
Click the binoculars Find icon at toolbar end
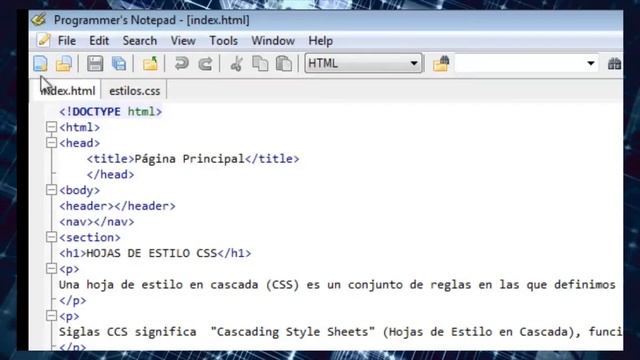tap(614, 64)
